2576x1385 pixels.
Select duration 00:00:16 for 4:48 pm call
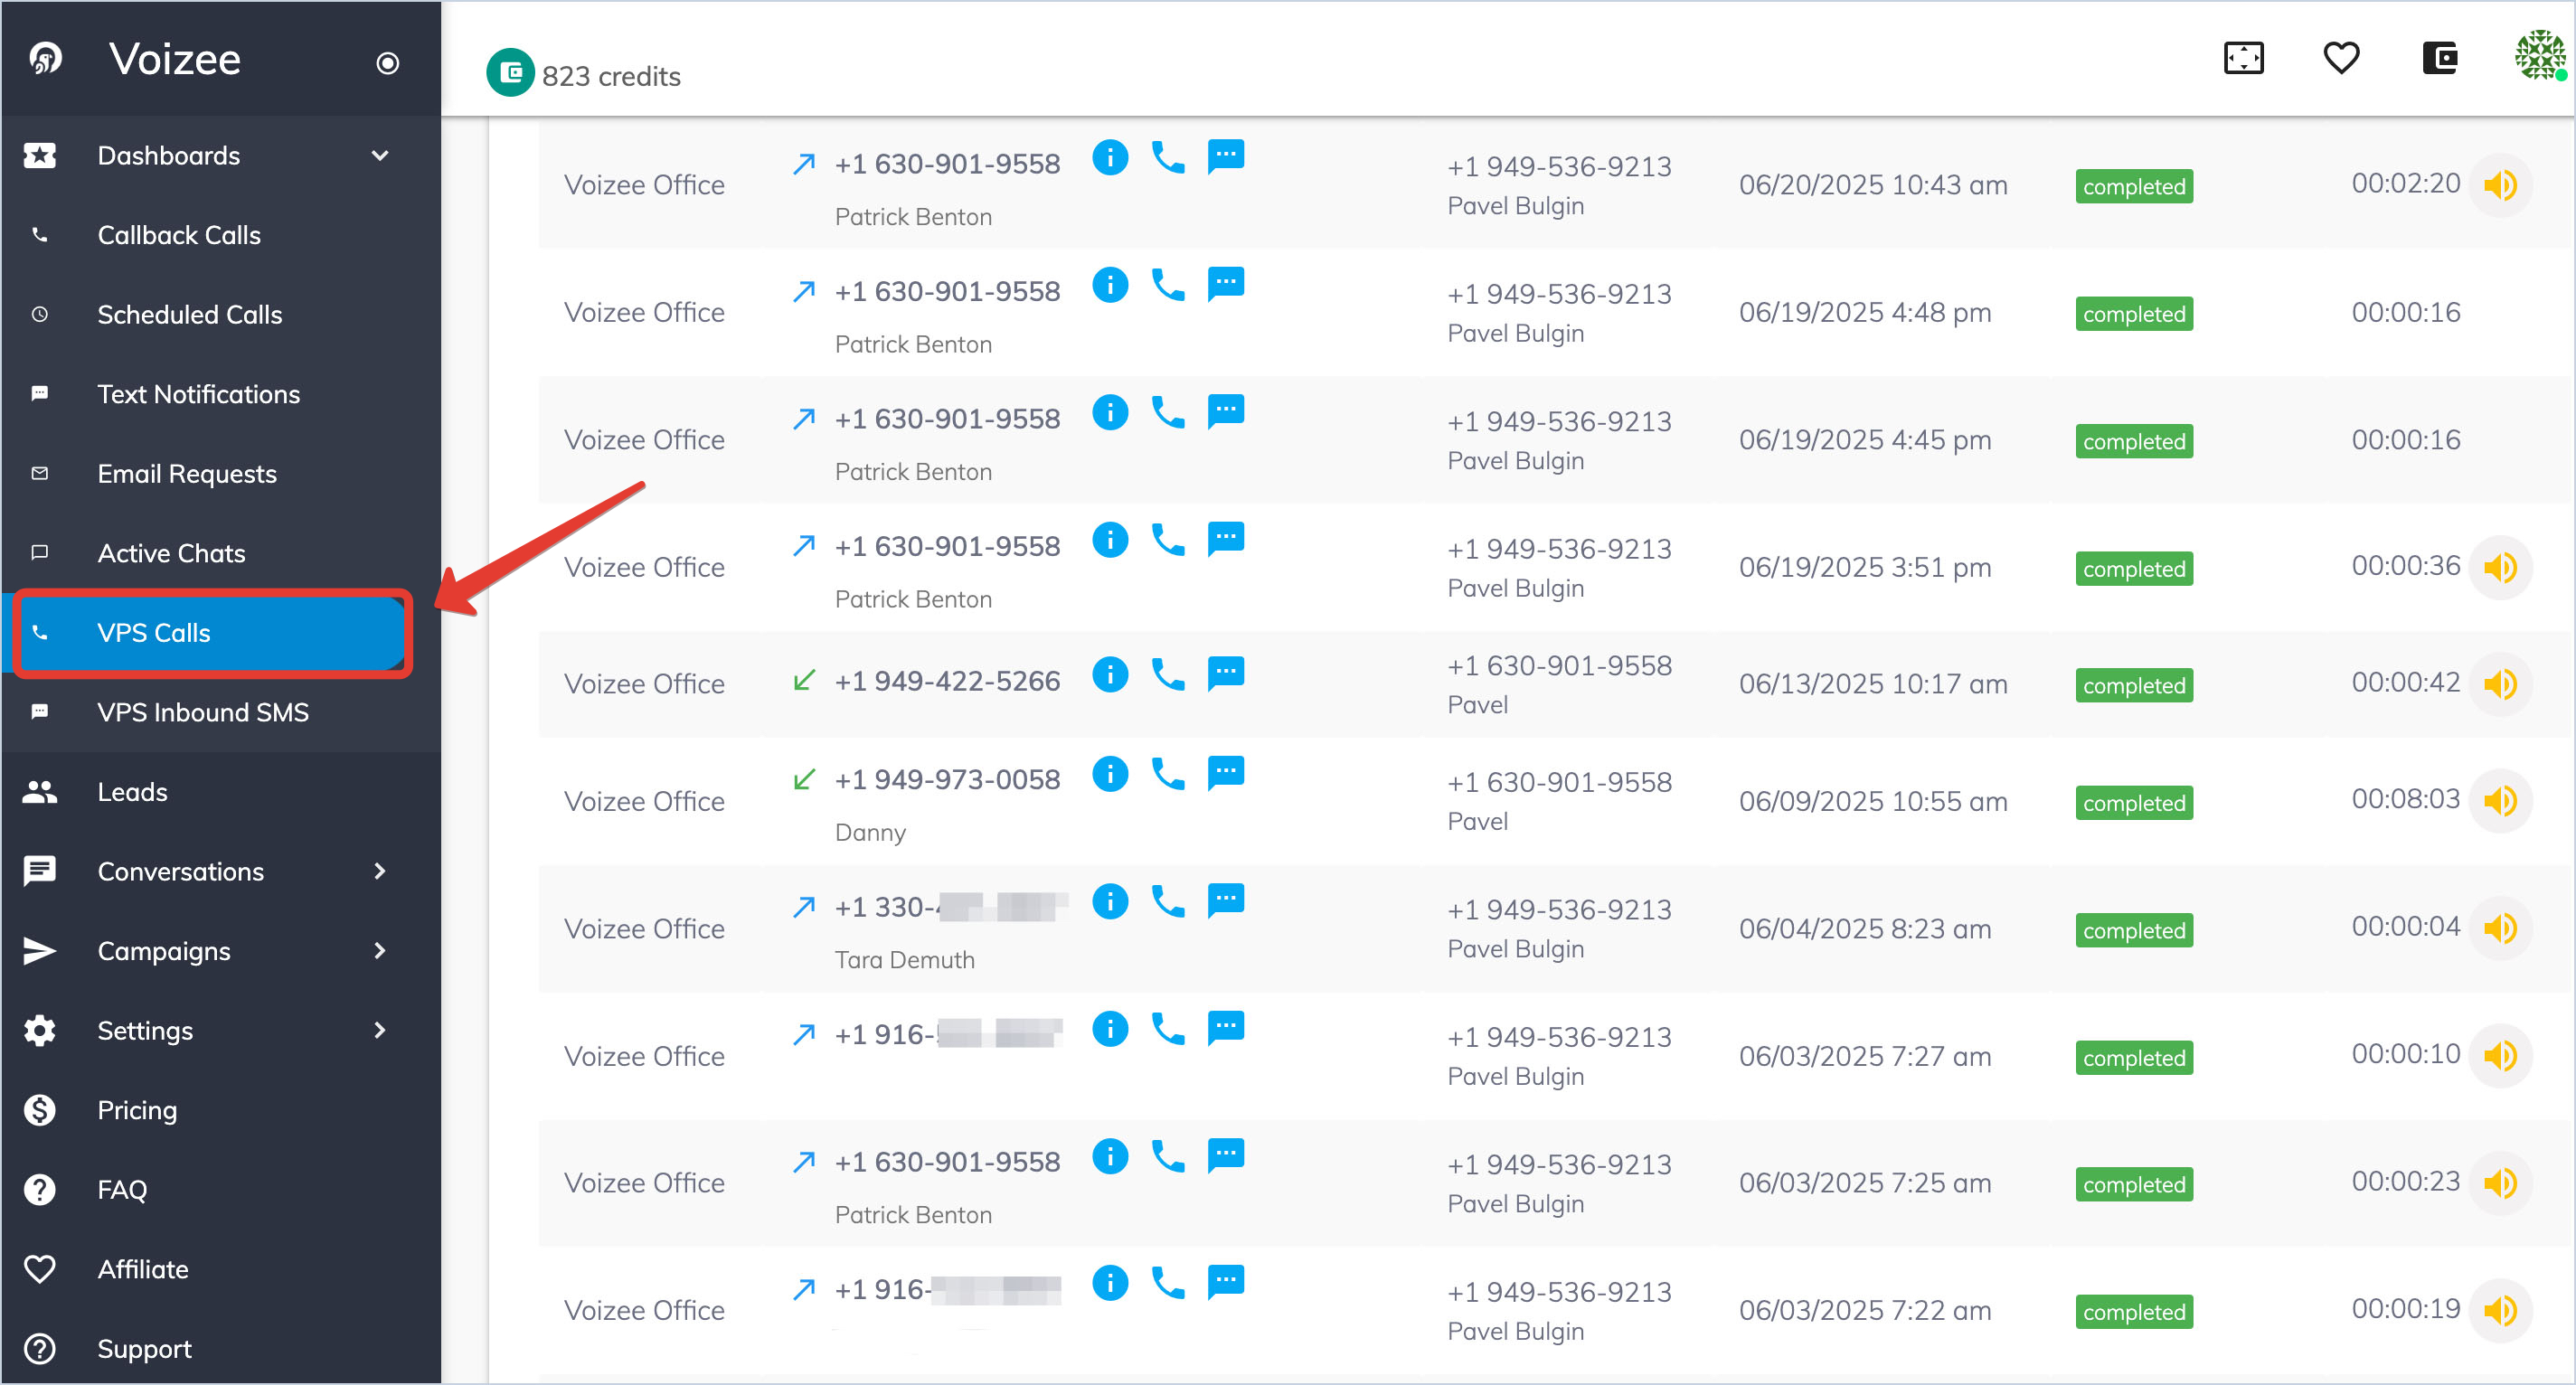[x=2405, y=313]
